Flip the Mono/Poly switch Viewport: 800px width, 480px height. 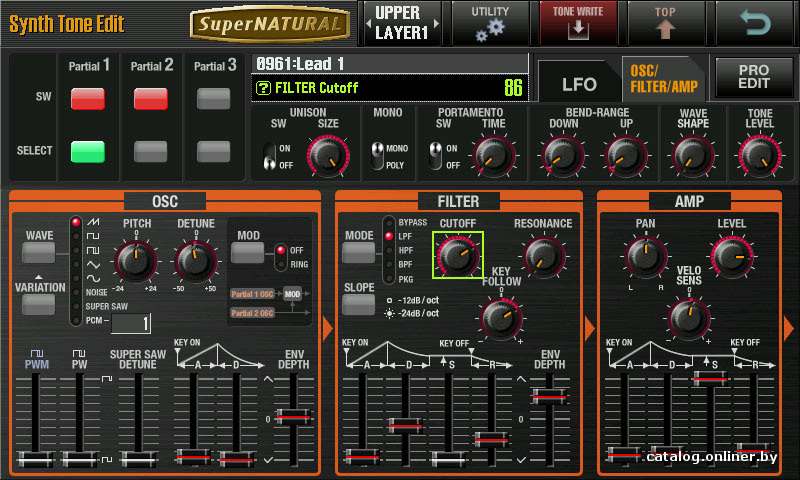378,156
